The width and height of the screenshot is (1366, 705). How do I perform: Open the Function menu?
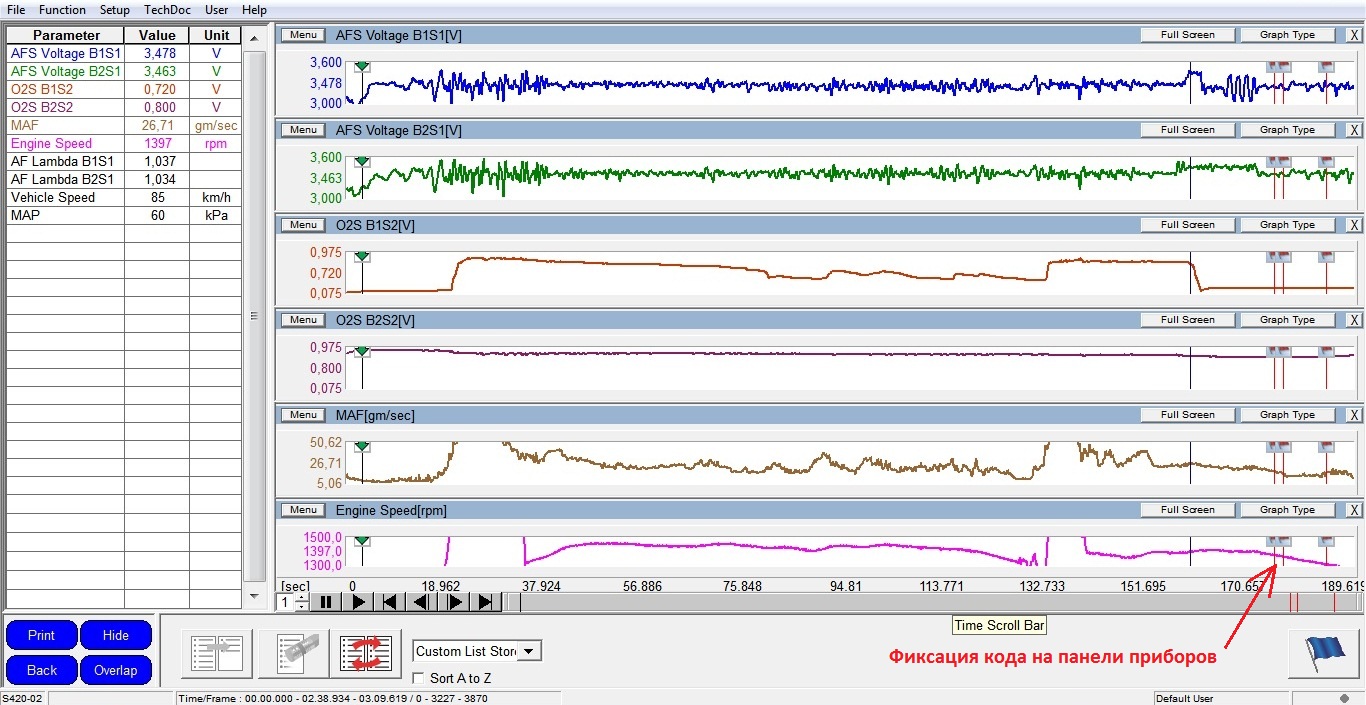tap(62, 10)
